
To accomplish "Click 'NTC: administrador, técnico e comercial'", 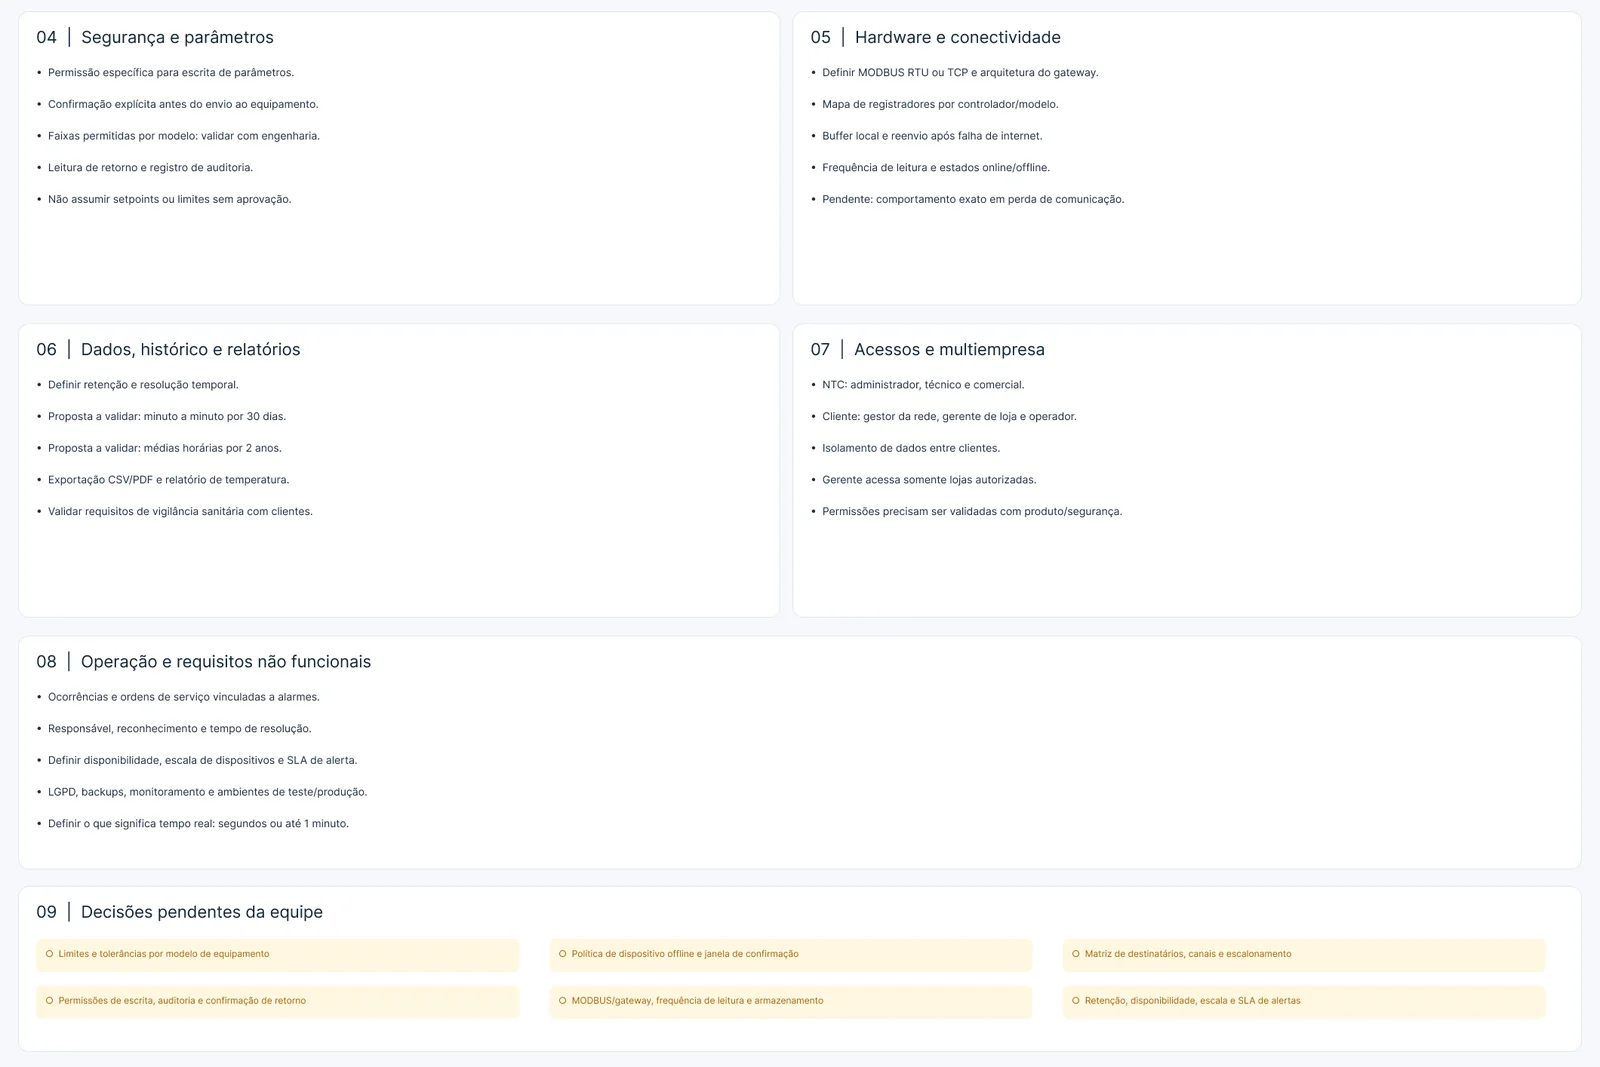I will coord(923,385).
